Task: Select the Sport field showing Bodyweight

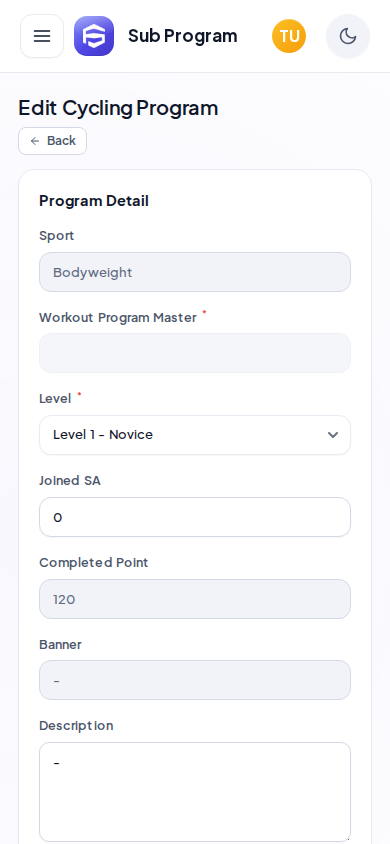Action: [195, 272]
